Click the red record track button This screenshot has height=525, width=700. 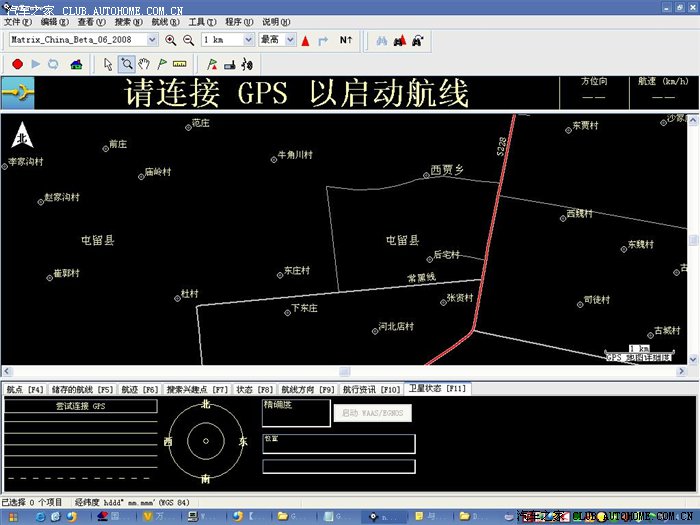(17, 64)
